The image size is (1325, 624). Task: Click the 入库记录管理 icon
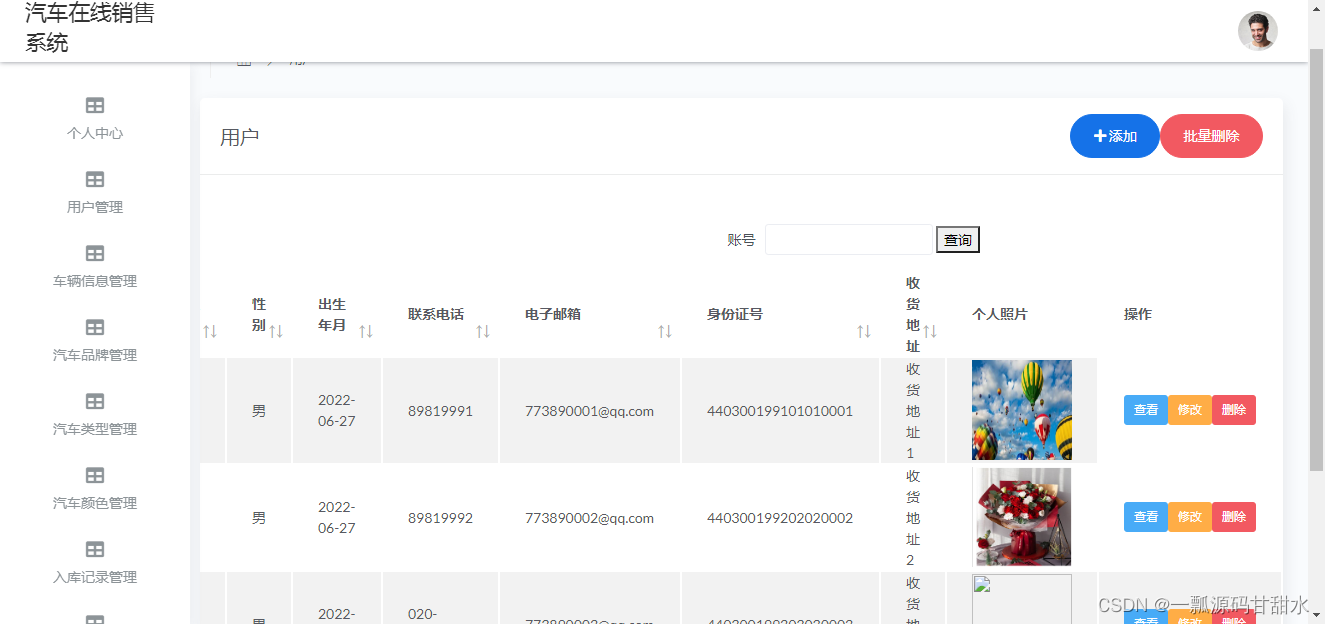tap(95, 549)
